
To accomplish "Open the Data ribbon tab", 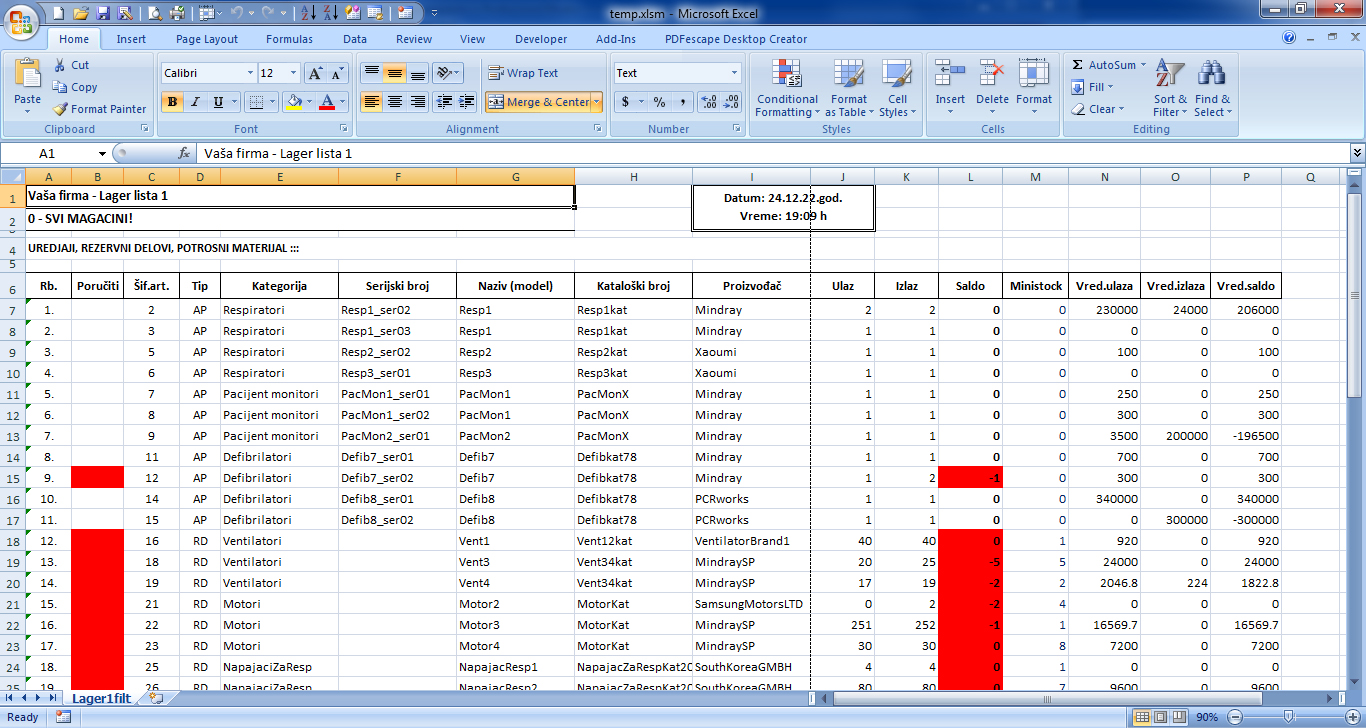I will pos(355,39).
